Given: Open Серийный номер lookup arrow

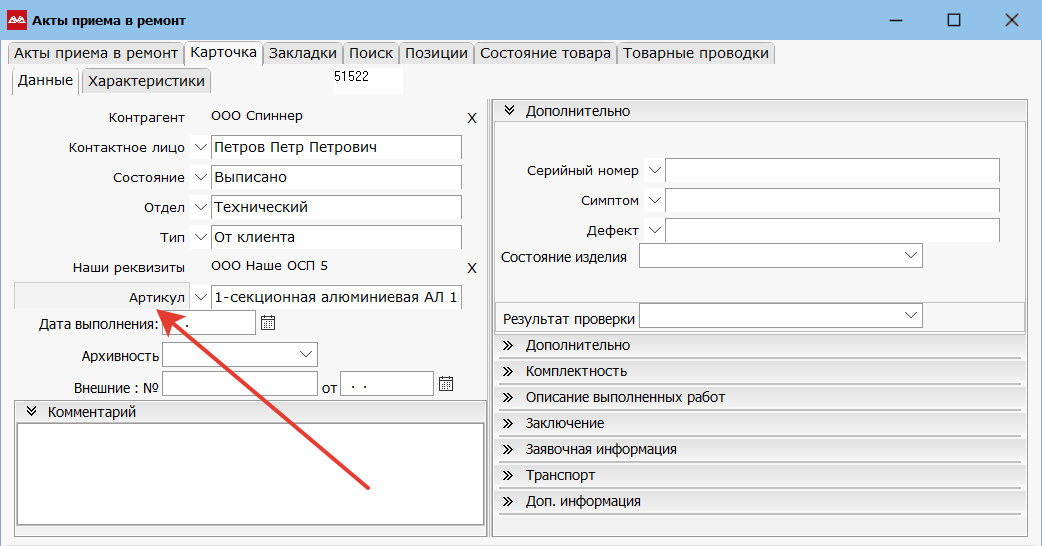Looking at the screenshot, I should (655, 170).
